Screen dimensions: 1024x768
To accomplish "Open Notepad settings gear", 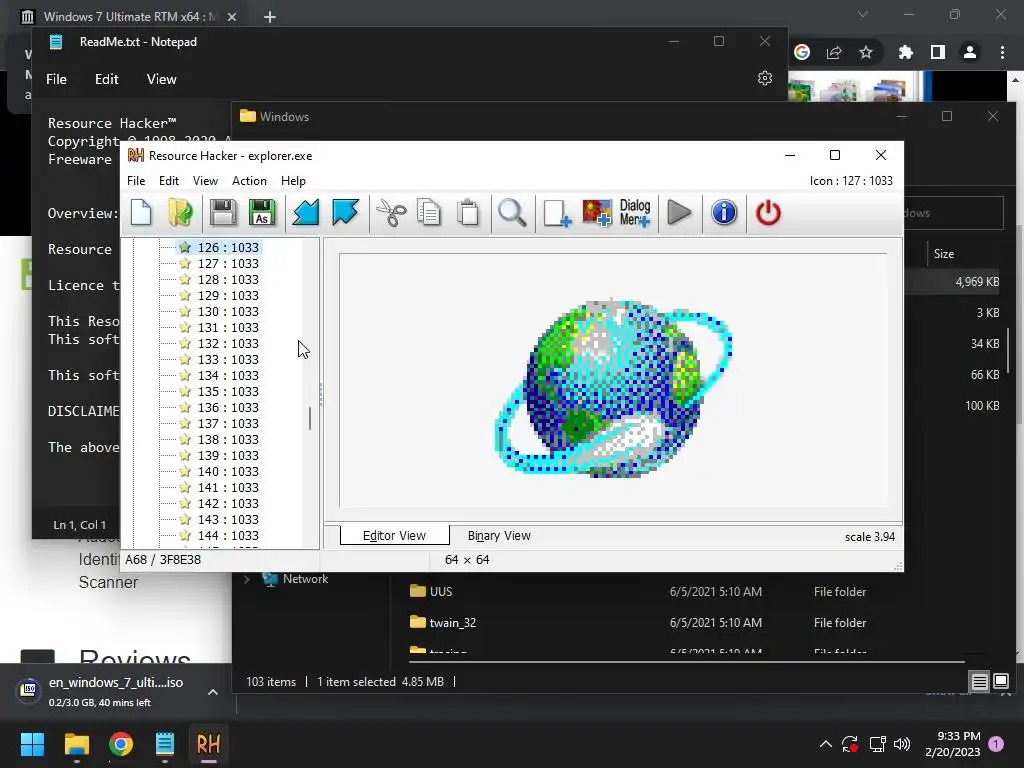I will click(765, 78).
